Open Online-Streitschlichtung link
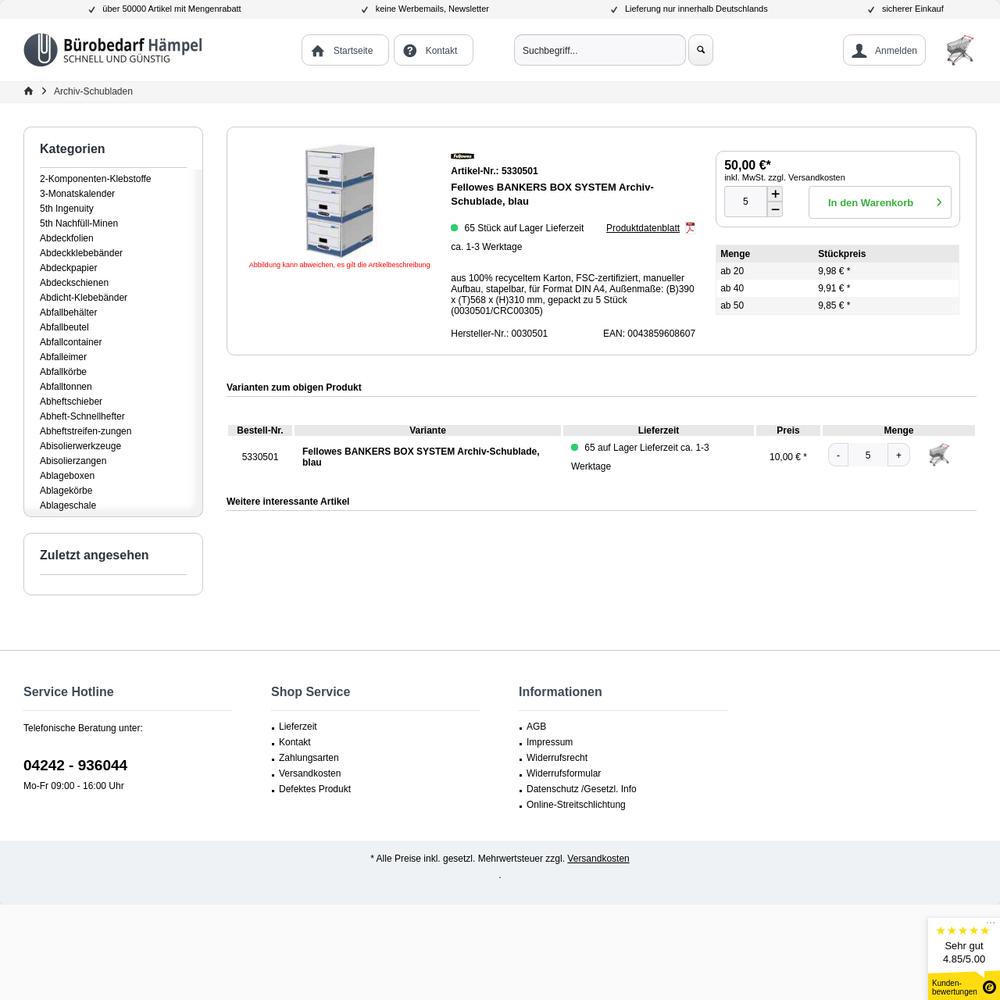Viewport: 1000px width, 1000px height. click(576, 804)
